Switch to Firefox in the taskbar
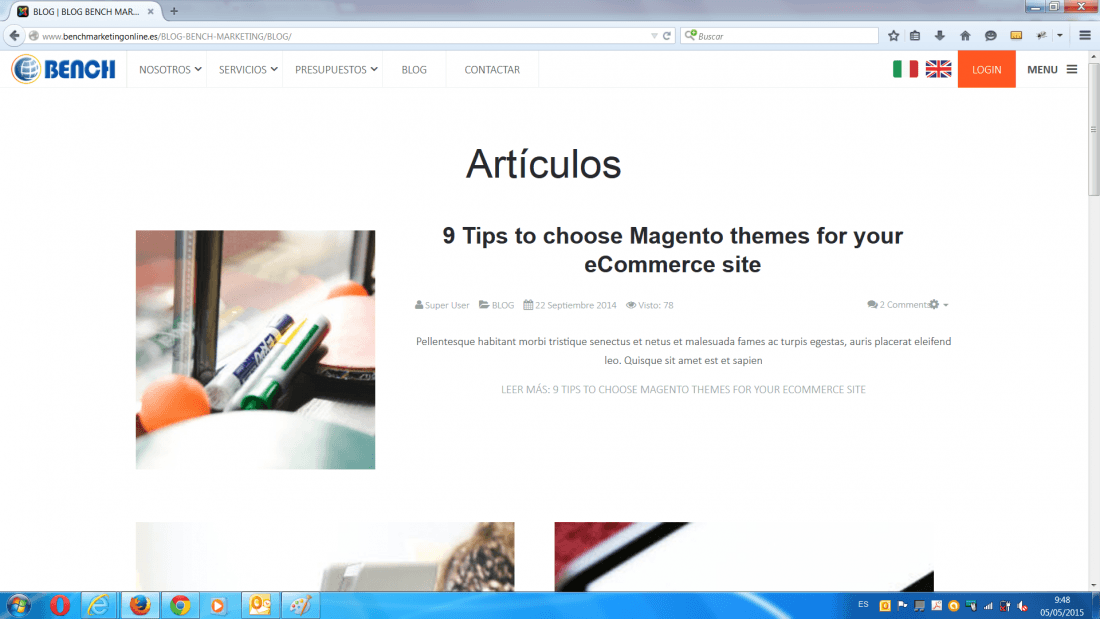This screenshot has width=1100, height=619. [140, 605]
